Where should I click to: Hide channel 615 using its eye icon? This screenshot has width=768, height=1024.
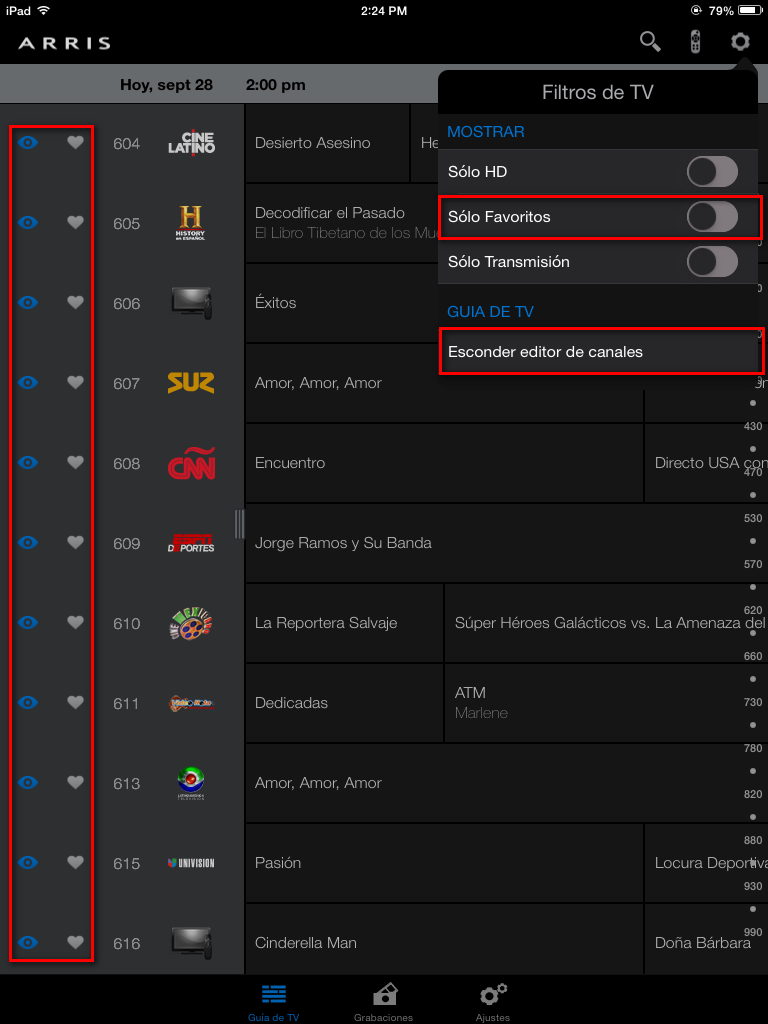pyautogui.click(x=27, y=863)
